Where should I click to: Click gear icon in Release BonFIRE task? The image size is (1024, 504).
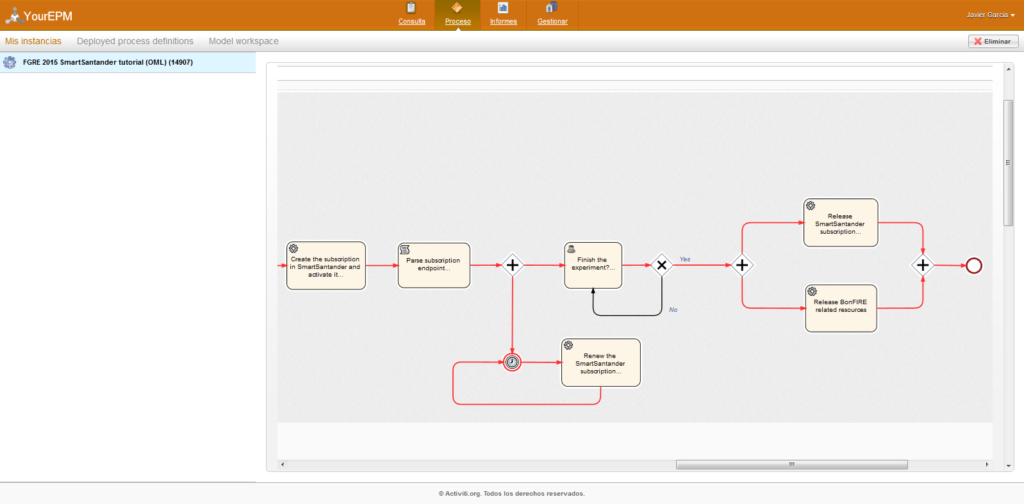[x=812, y=291]
